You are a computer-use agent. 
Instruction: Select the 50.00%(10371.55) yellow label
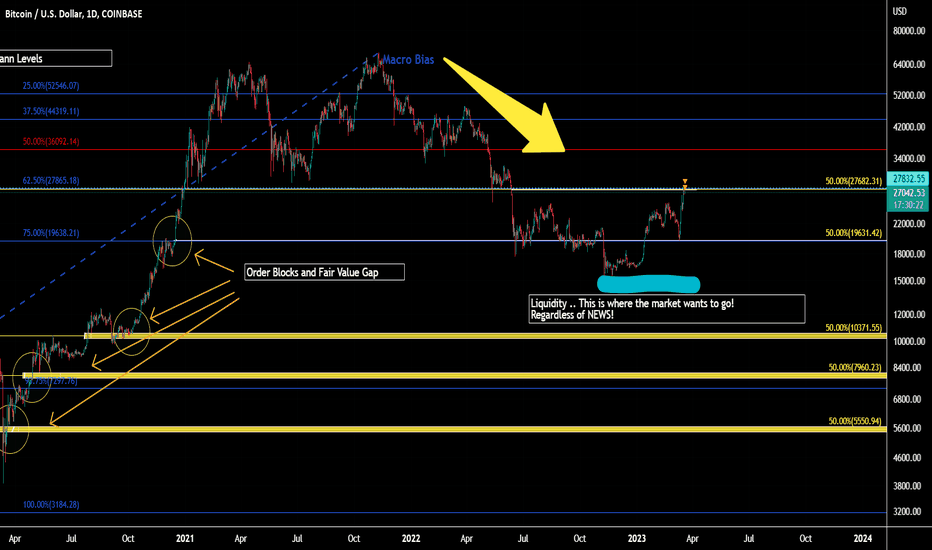pos(854,328)
